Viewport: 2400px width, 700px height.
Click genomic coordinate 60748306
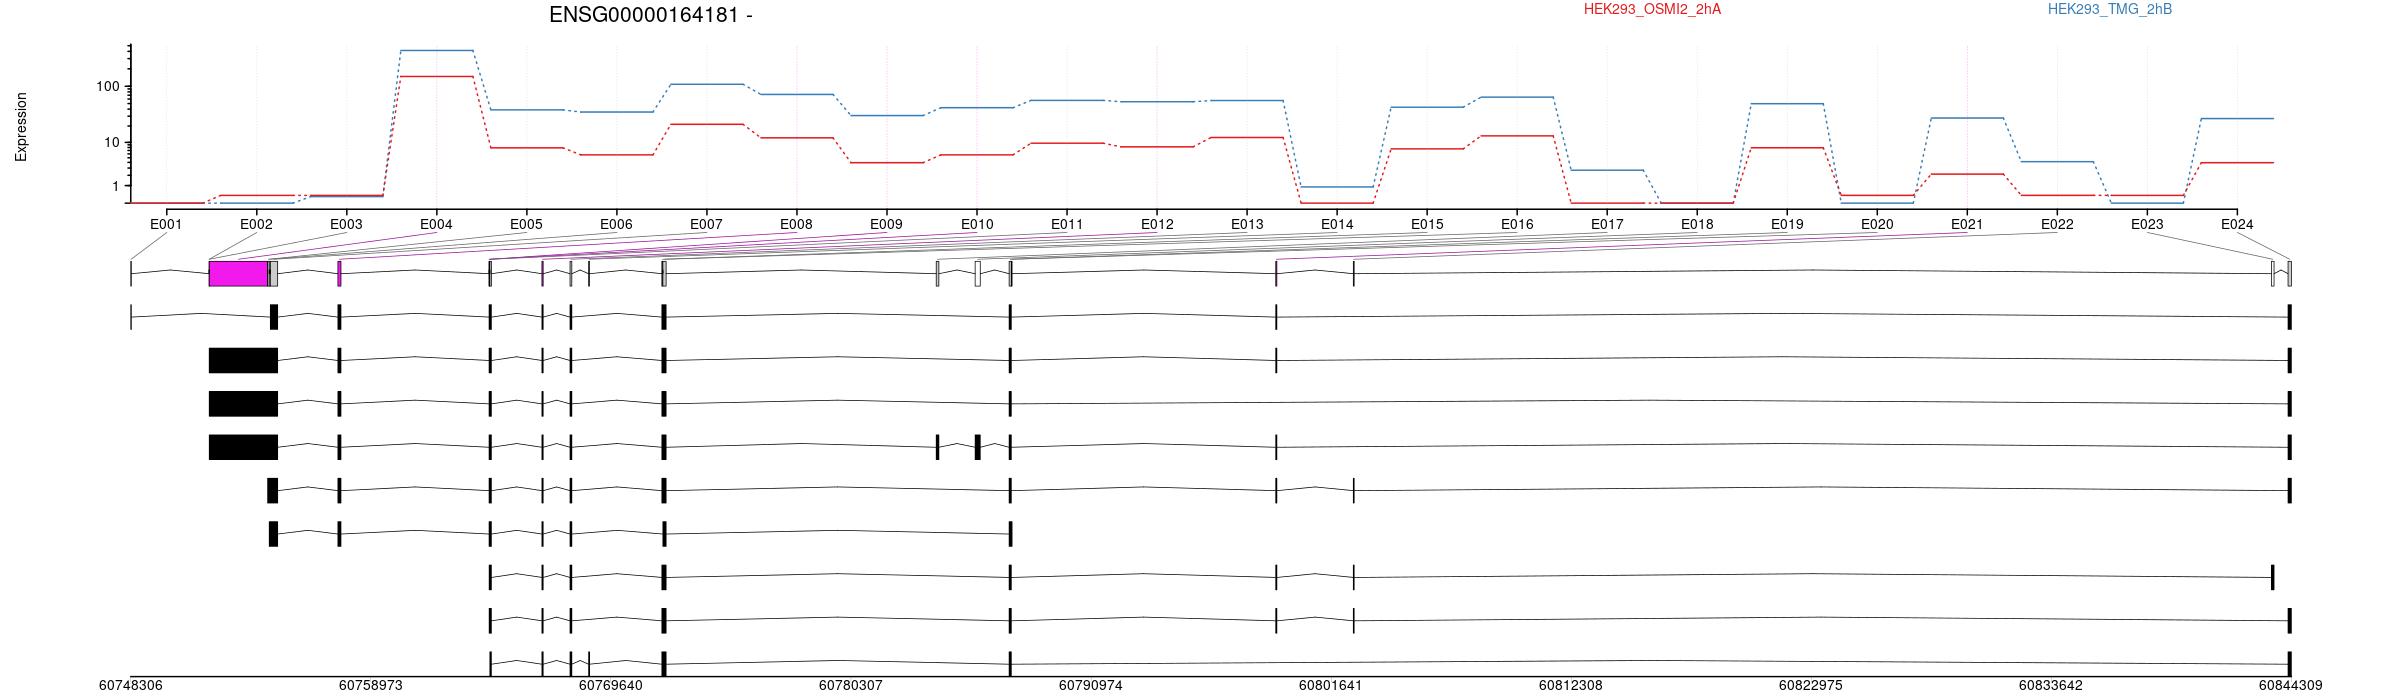(131, 686)
